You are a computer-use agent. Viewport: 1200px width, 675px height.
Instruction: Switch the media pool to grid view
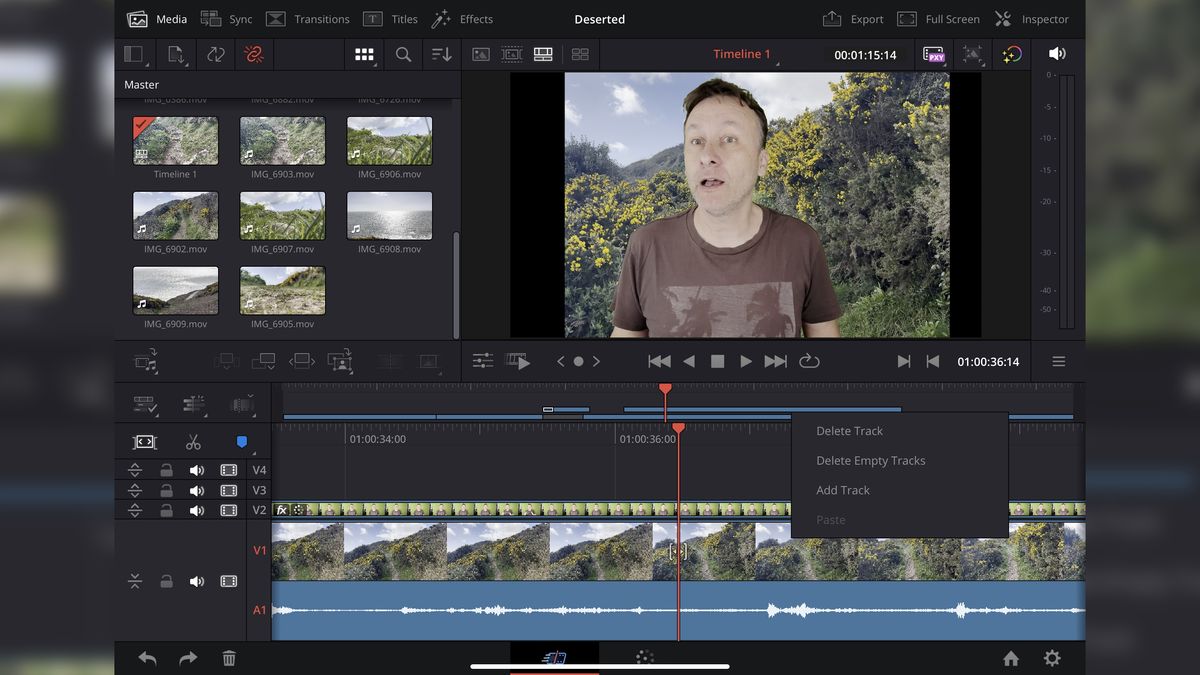click(364, 54)
